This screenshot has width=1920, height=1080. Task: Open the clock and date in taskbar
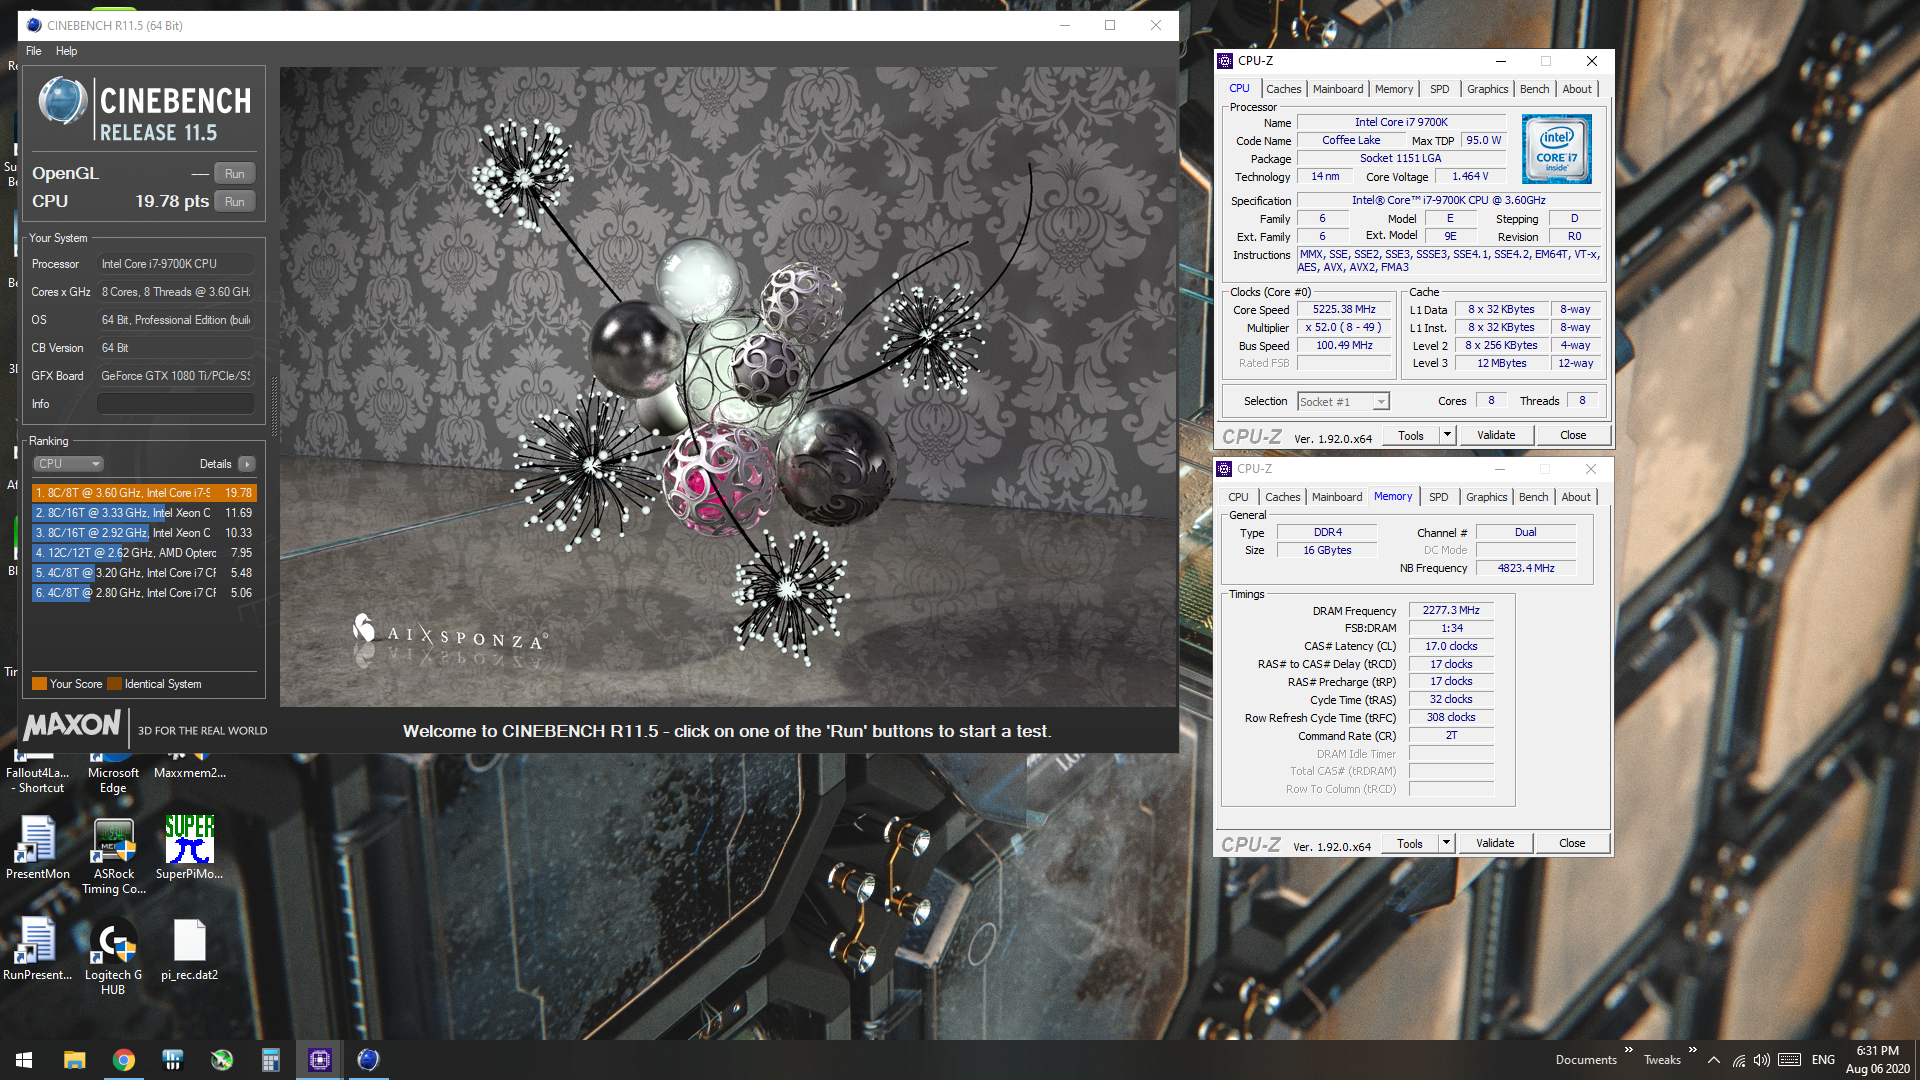(x=1877, y=1060)
